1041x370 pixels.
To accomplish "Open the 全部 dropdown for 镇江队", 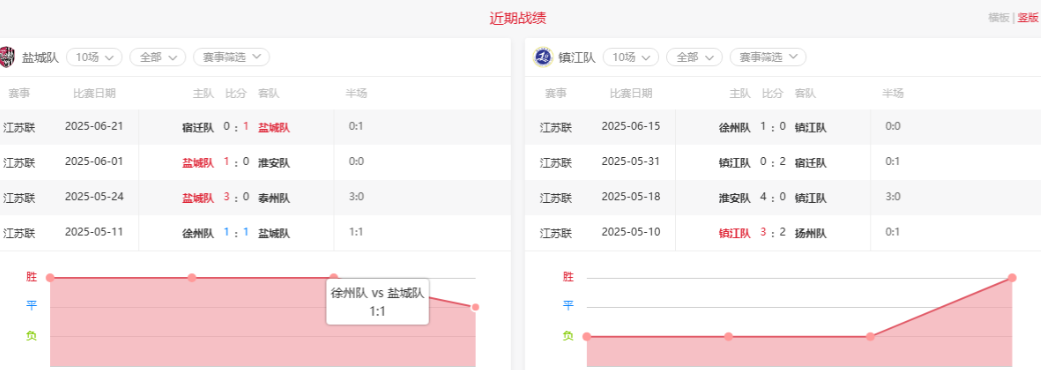I will 694,57.
